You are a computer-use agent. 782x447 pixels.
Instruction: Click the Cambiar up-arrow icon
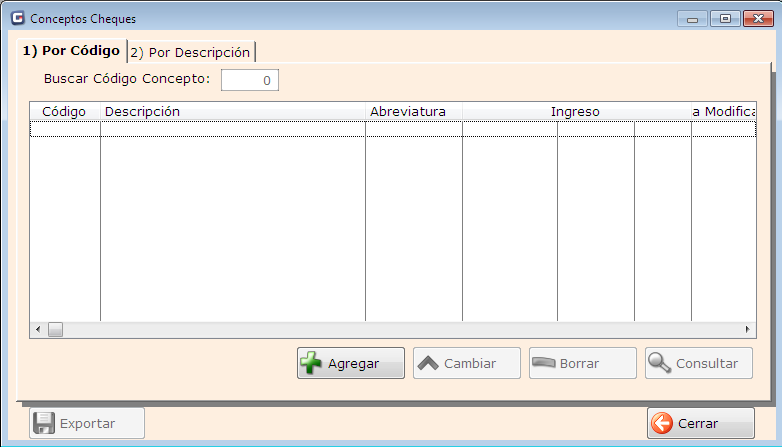click(x=428, y=363)
